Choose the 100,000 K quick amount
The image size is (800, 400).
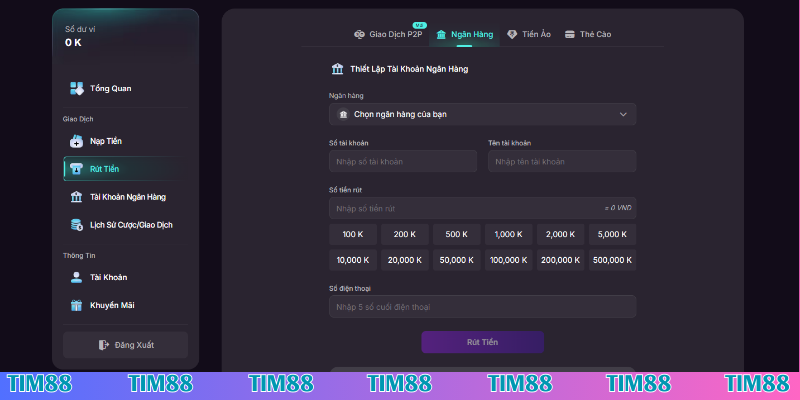(508, 260)
